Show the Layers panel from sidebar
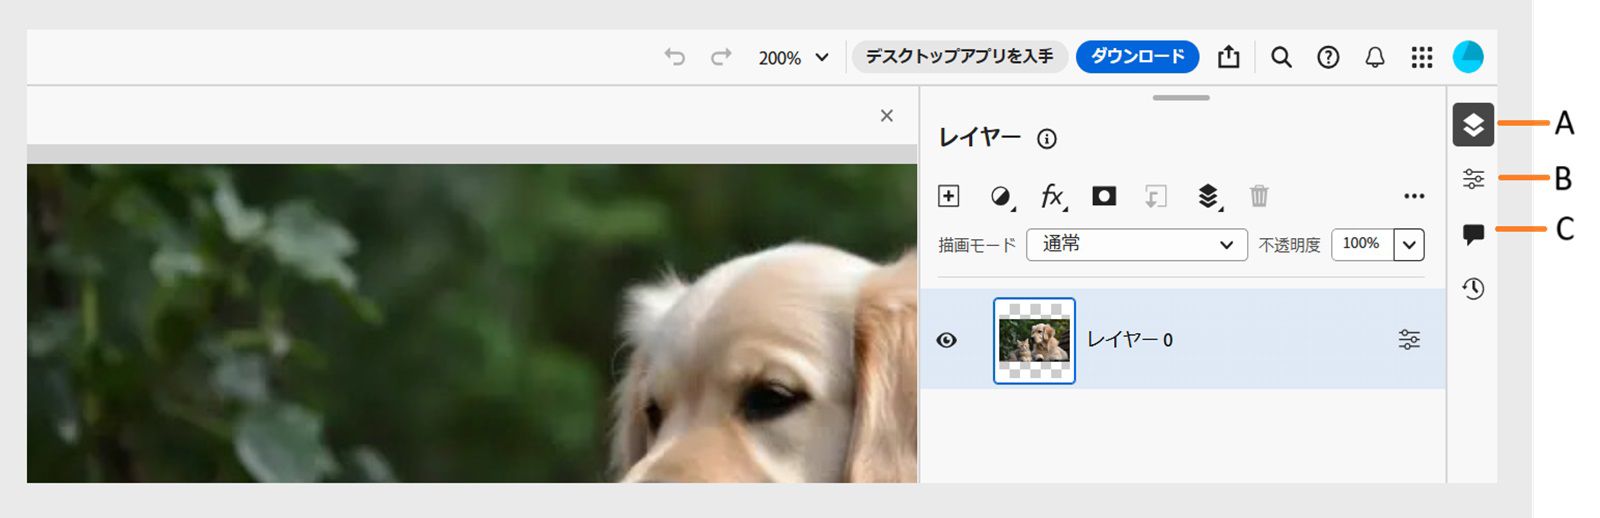The image size is (1600, 518). pyautogui.click(x=1473, y=125)
